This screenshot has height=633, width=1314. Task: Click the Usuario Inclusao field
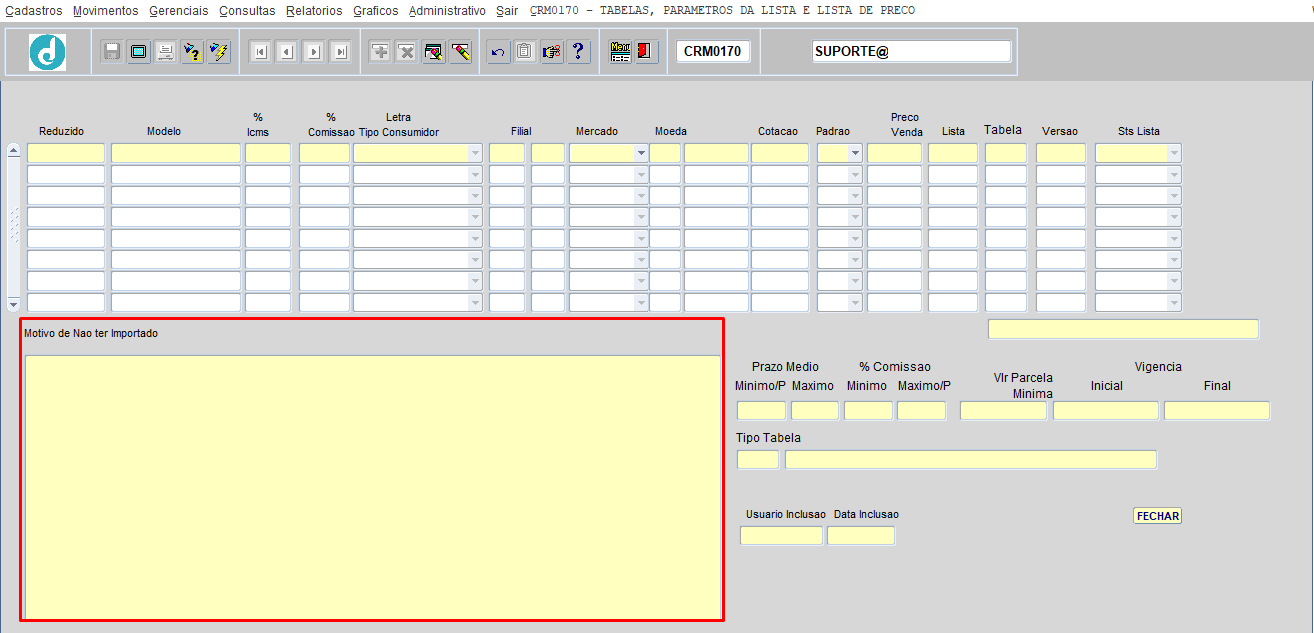781,535
